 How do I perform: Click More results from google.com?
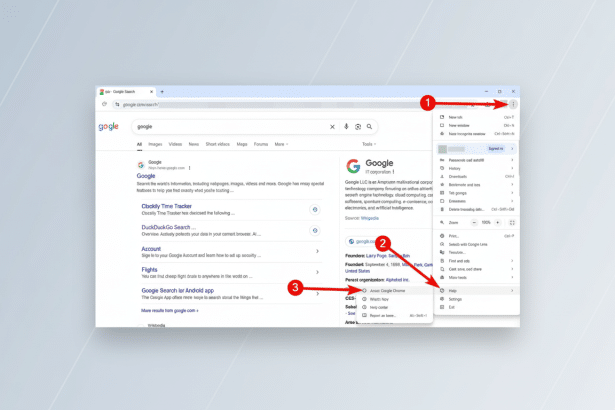(x=170, y=311)
